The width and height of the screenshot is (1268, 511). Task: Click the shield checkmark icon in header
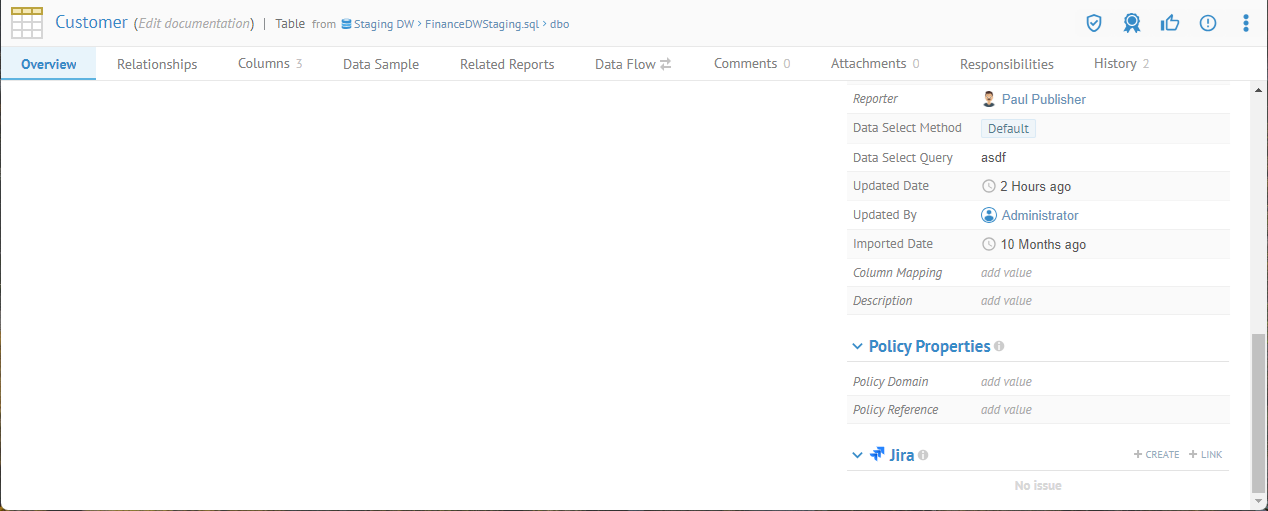[x=1094, y=23]
